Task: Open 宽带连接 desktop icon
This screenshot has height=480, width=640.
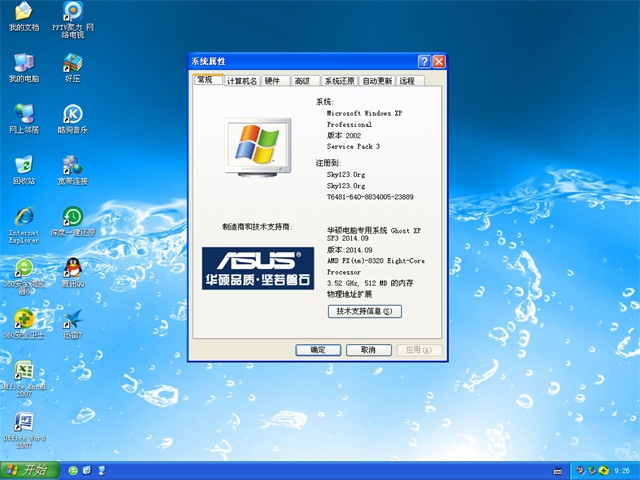Action: (x=73, y=166)
